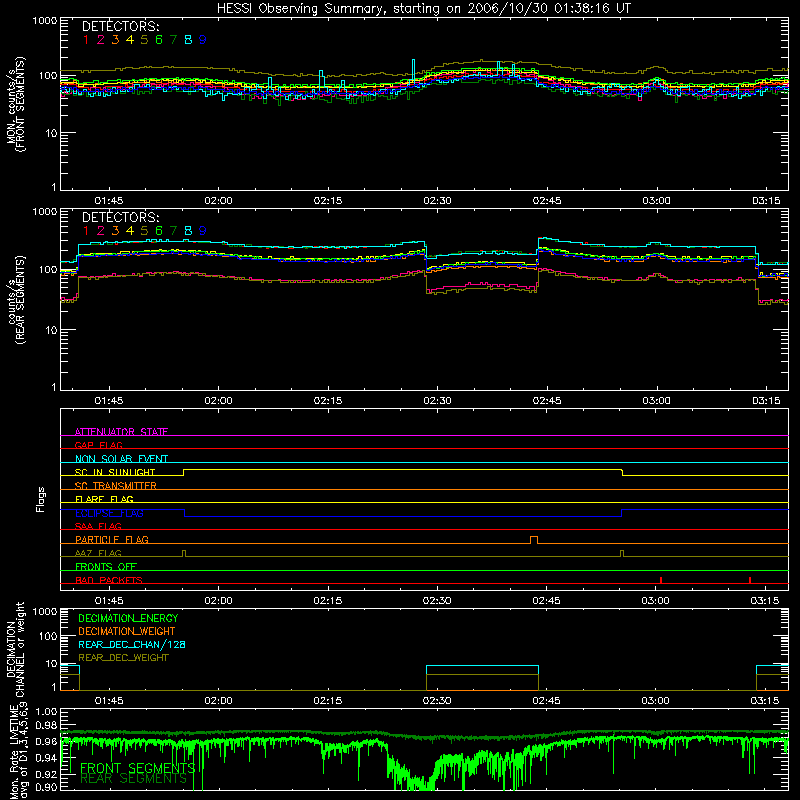The width and height of the screenshot is (800, 800).
Task: Select the PARTICLE_FLAG label
Action: pos(112,539)
